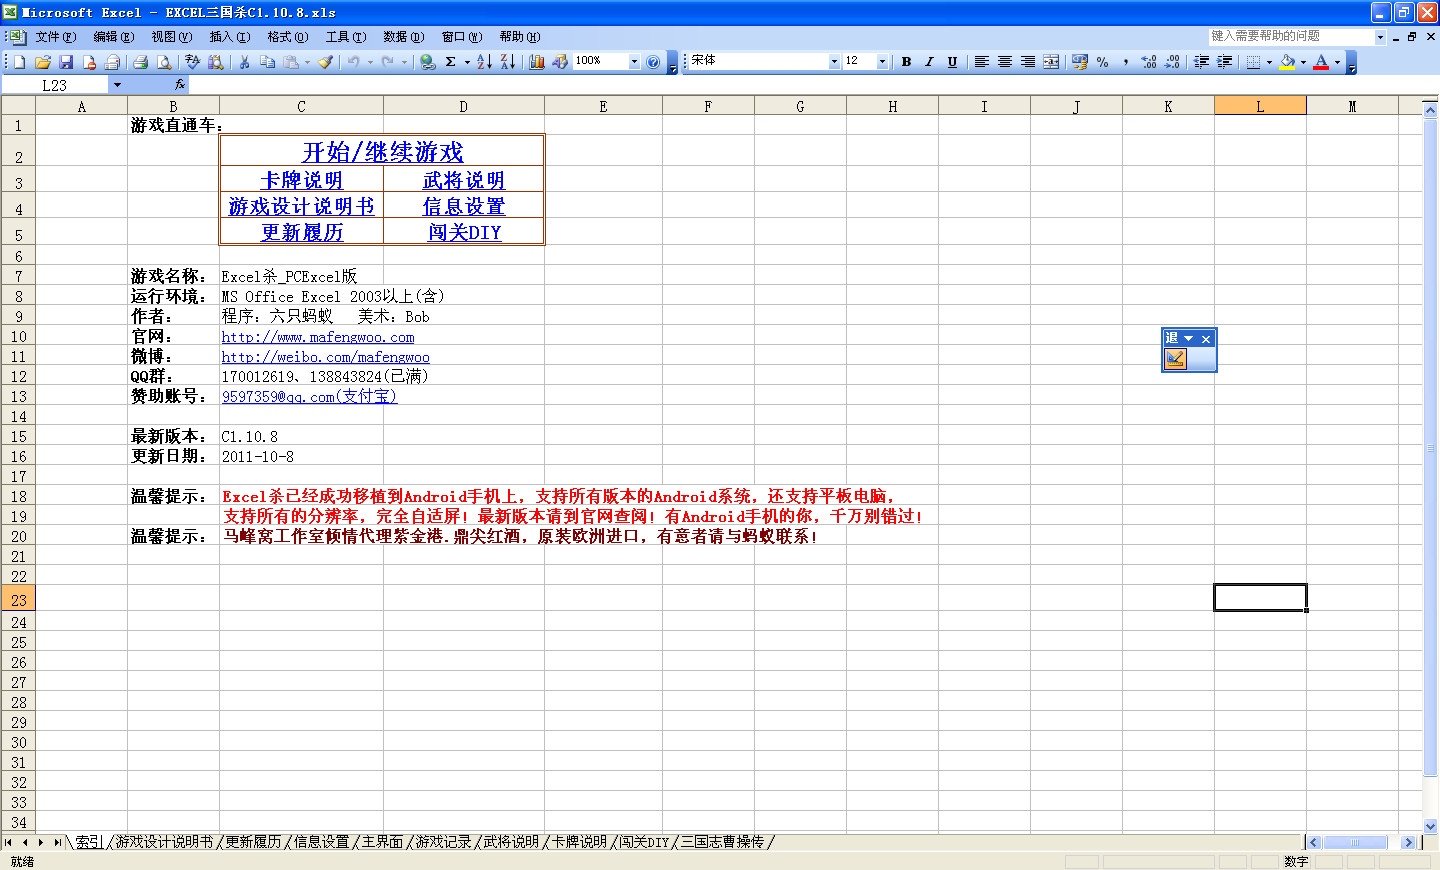Expand the Borders dropdown arrow
This screenshot has height=870, width=1440.
pyautogui.click(x=1269, y=62)
